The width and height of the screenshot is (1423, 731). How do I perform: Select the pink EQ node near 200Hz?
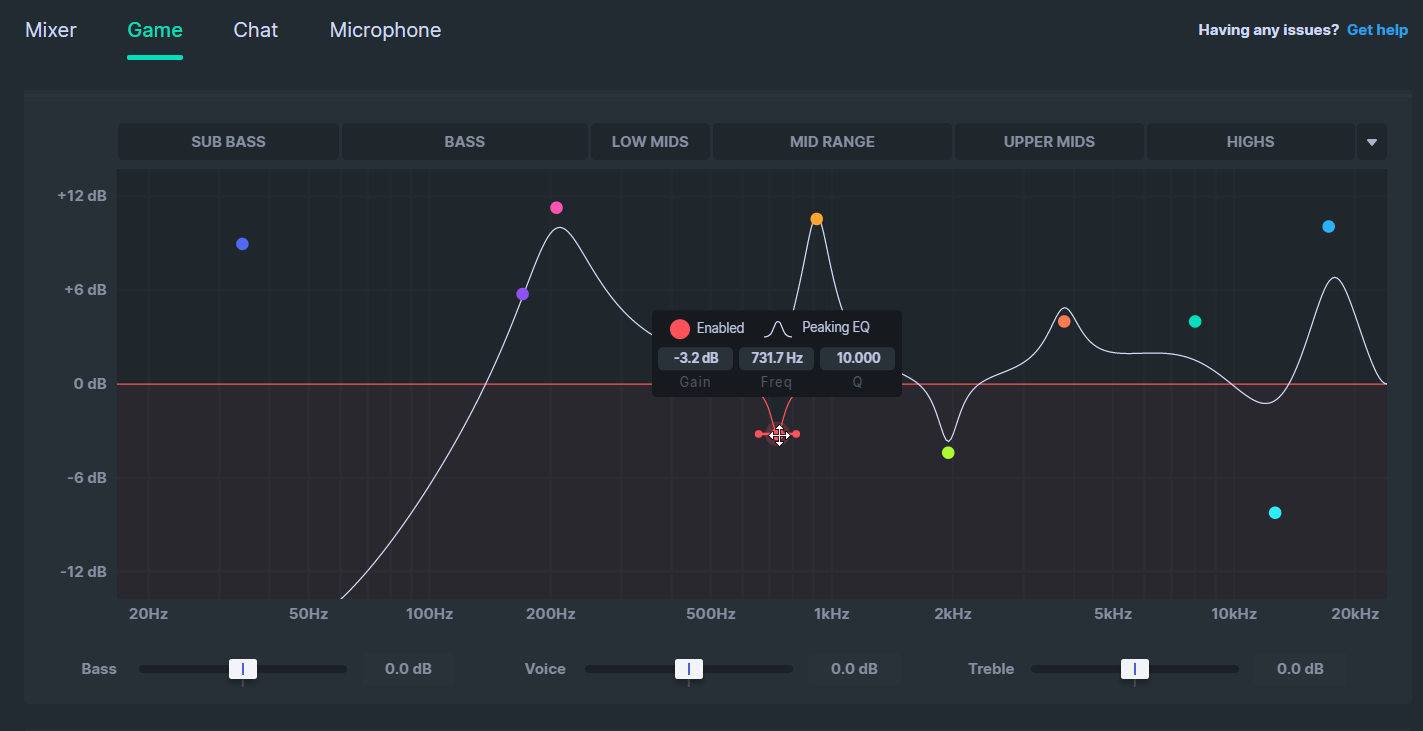[x=556, y=208]
